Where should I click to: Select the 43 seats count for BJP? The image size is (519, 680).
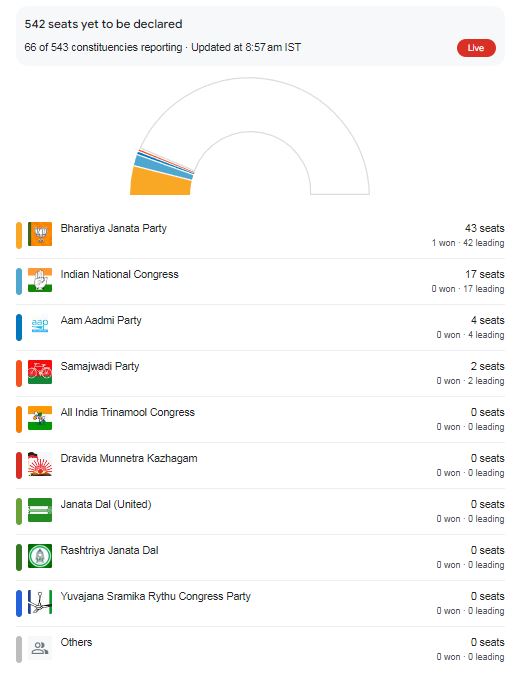pos(485,228)
